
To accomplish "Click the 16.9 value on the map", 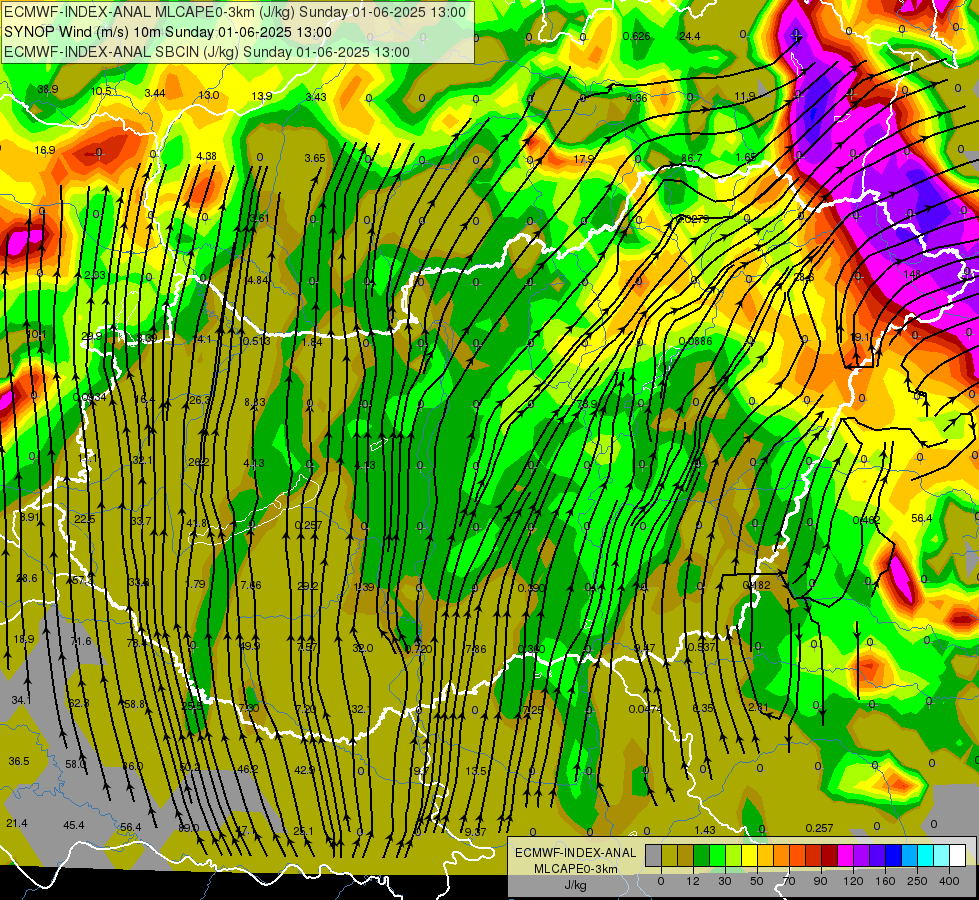I will click(45, 150).
